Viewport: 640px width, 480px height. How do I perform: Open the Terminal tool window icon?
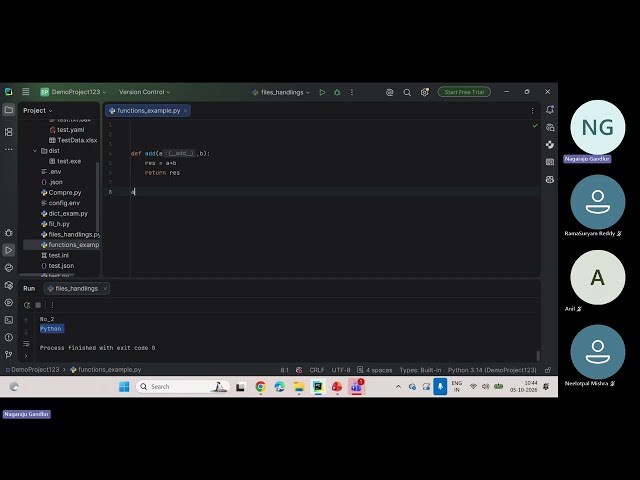click(9, 320)
